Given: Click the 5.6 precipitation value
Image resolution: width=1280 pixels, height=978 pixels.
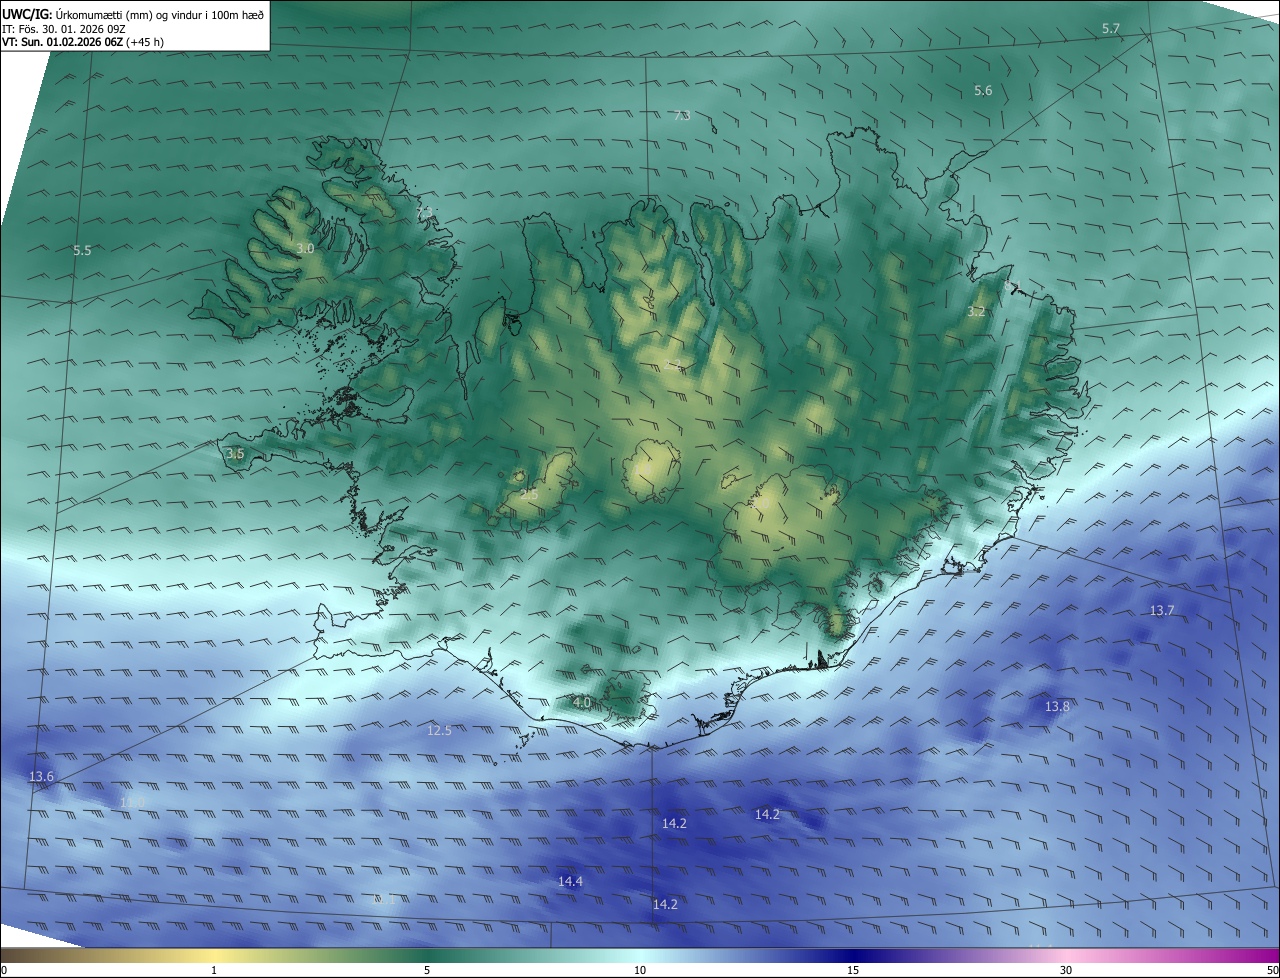Looking at the screenshot, I should tap(983, 91).
